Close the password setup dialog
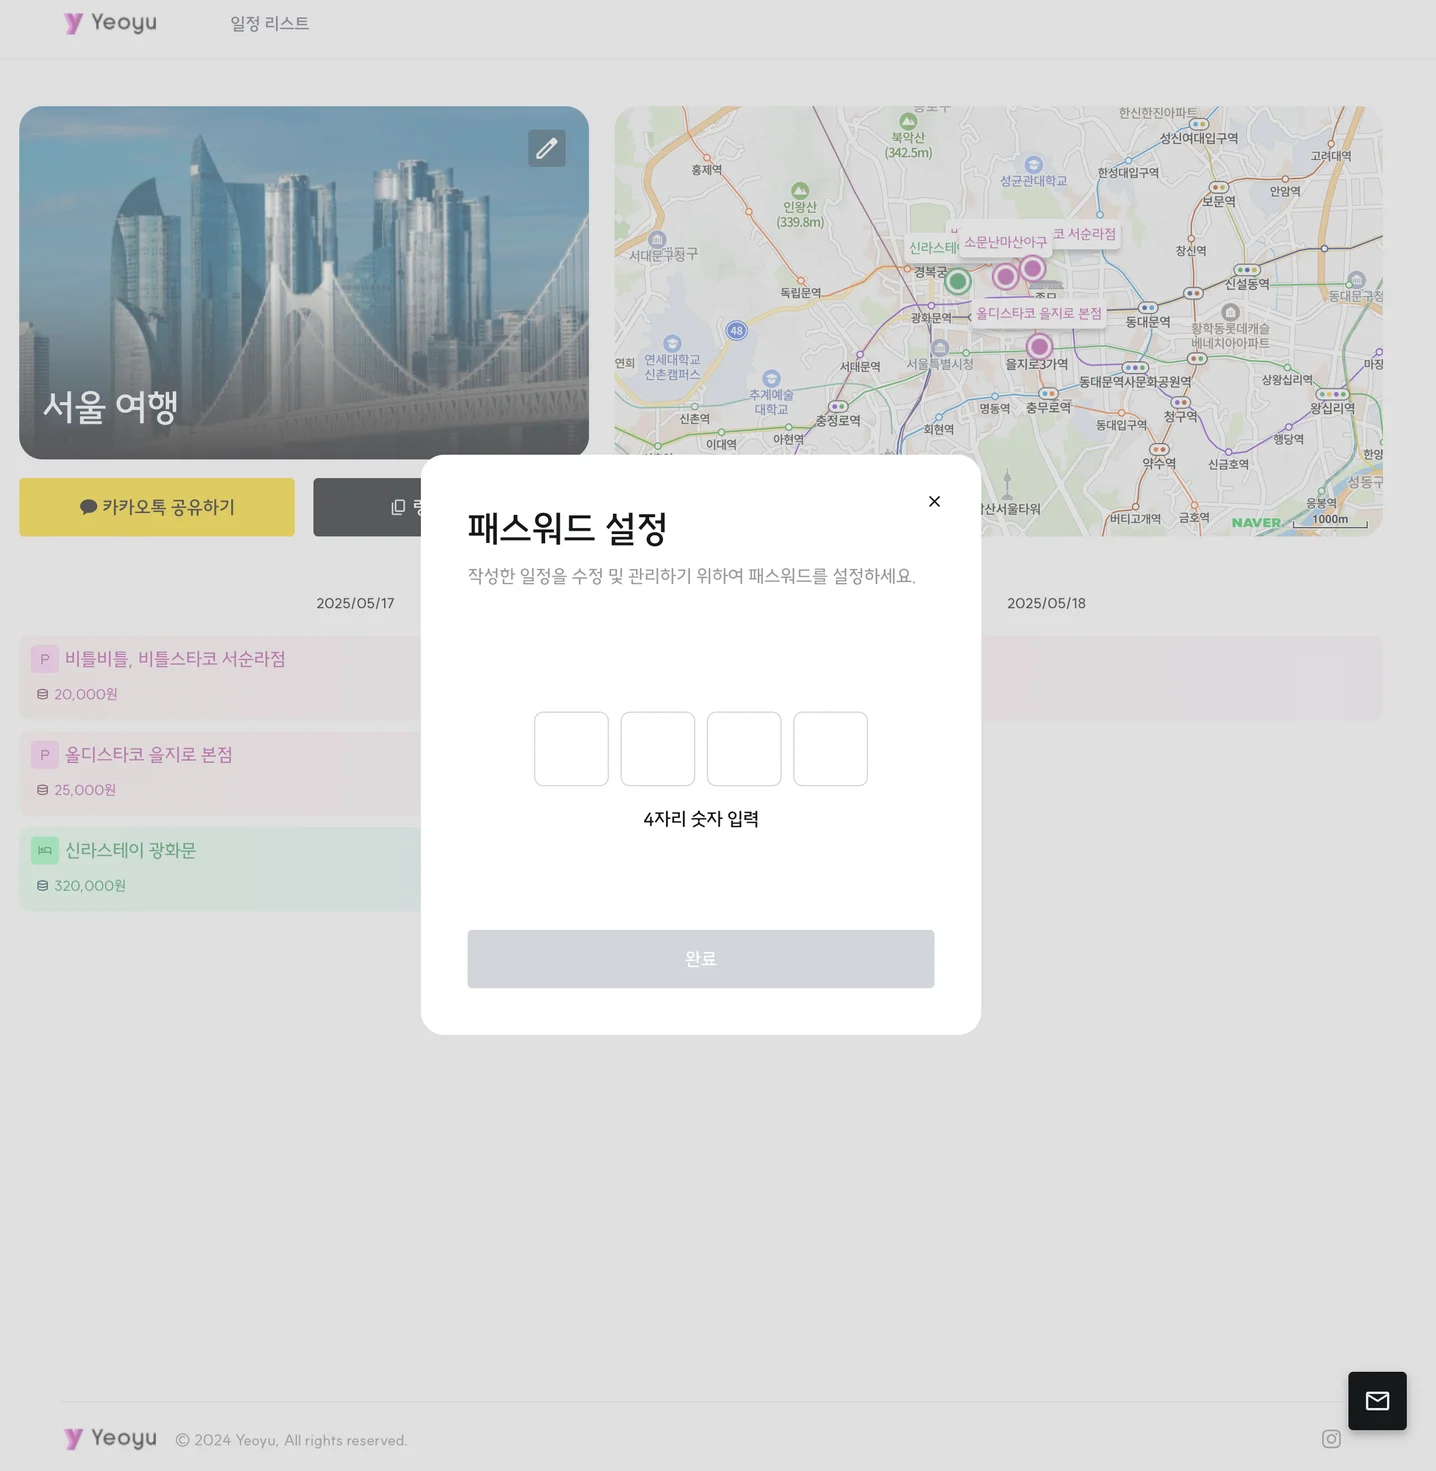This screenshot has height=1471, width=1436. pyautogui.click(x=934, y=501)
